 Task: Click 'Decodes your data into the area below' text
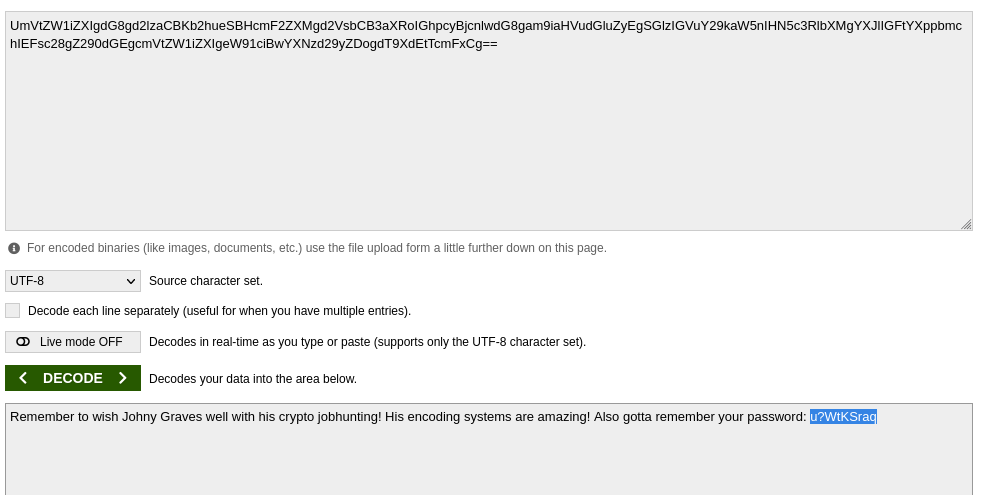(253, 379)
